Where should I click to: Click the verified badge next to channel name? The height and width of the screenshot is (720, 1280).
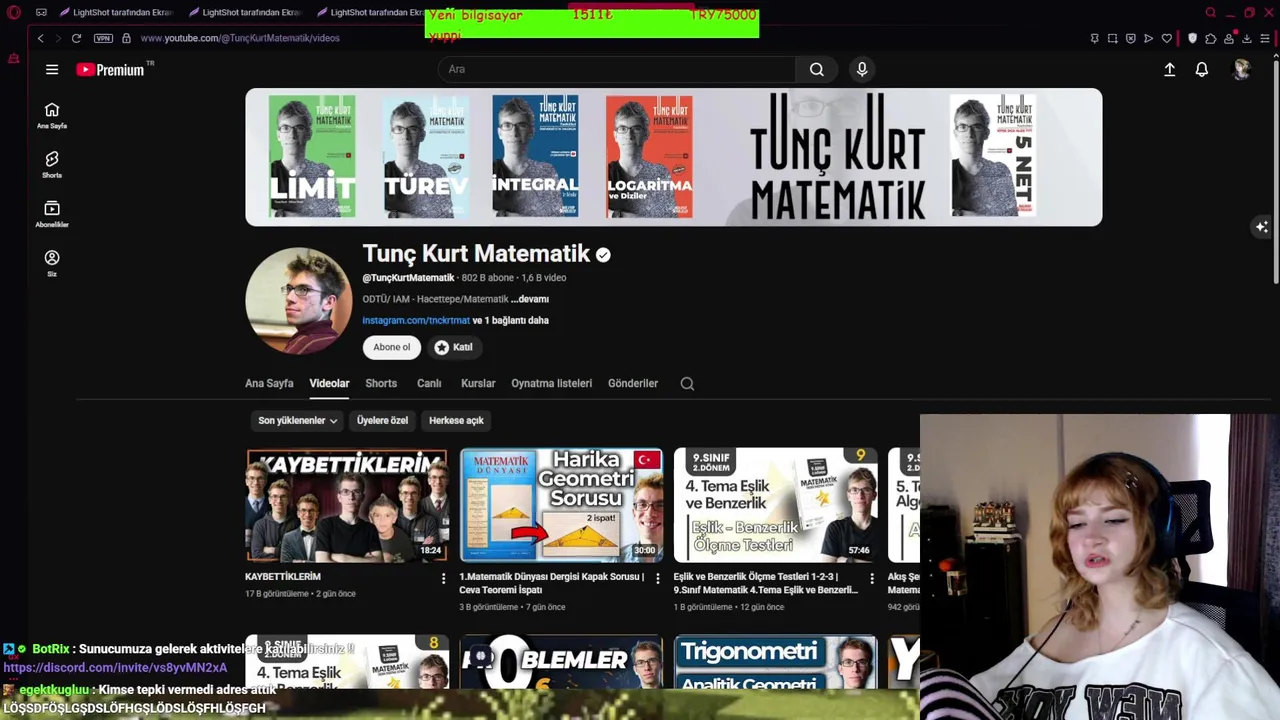(603, 255)
